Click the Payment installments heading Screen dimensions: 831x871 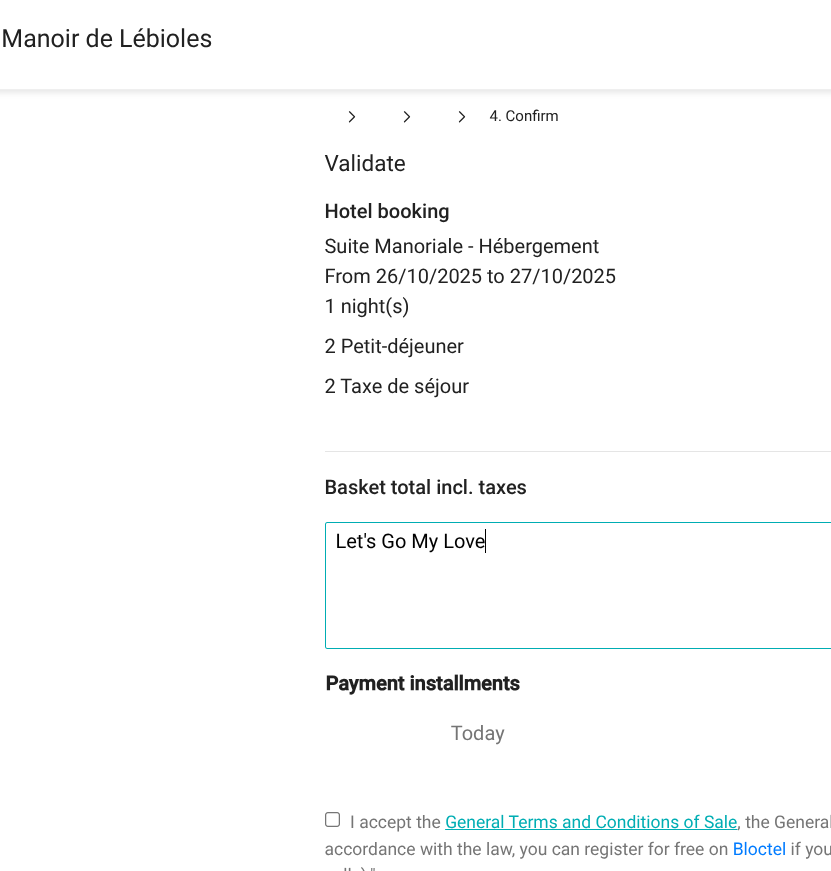pos(423,683)
